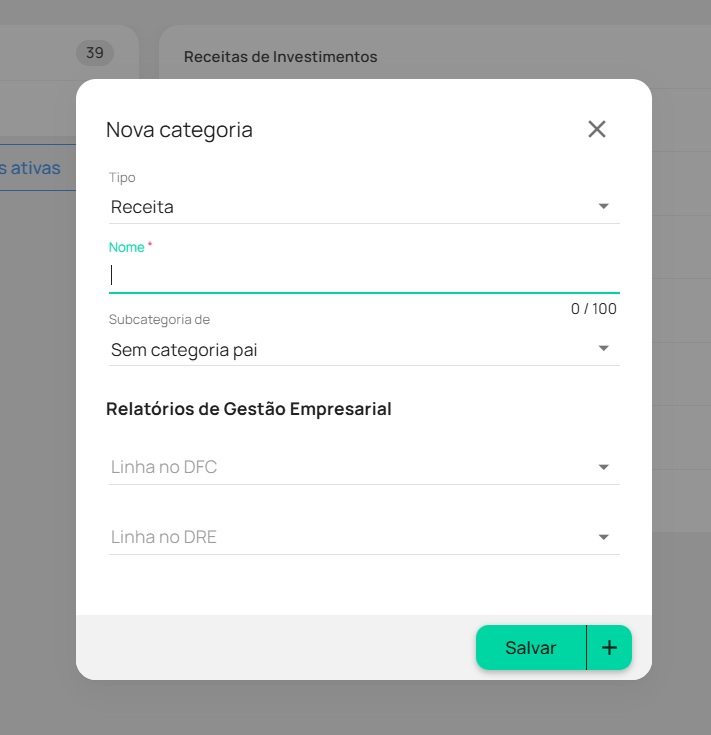Image resolution: width=711 pixels, height=735 pixels.
Task: Click the Relatórios de Gestão Empresarial heading
Action: (248, 409)
